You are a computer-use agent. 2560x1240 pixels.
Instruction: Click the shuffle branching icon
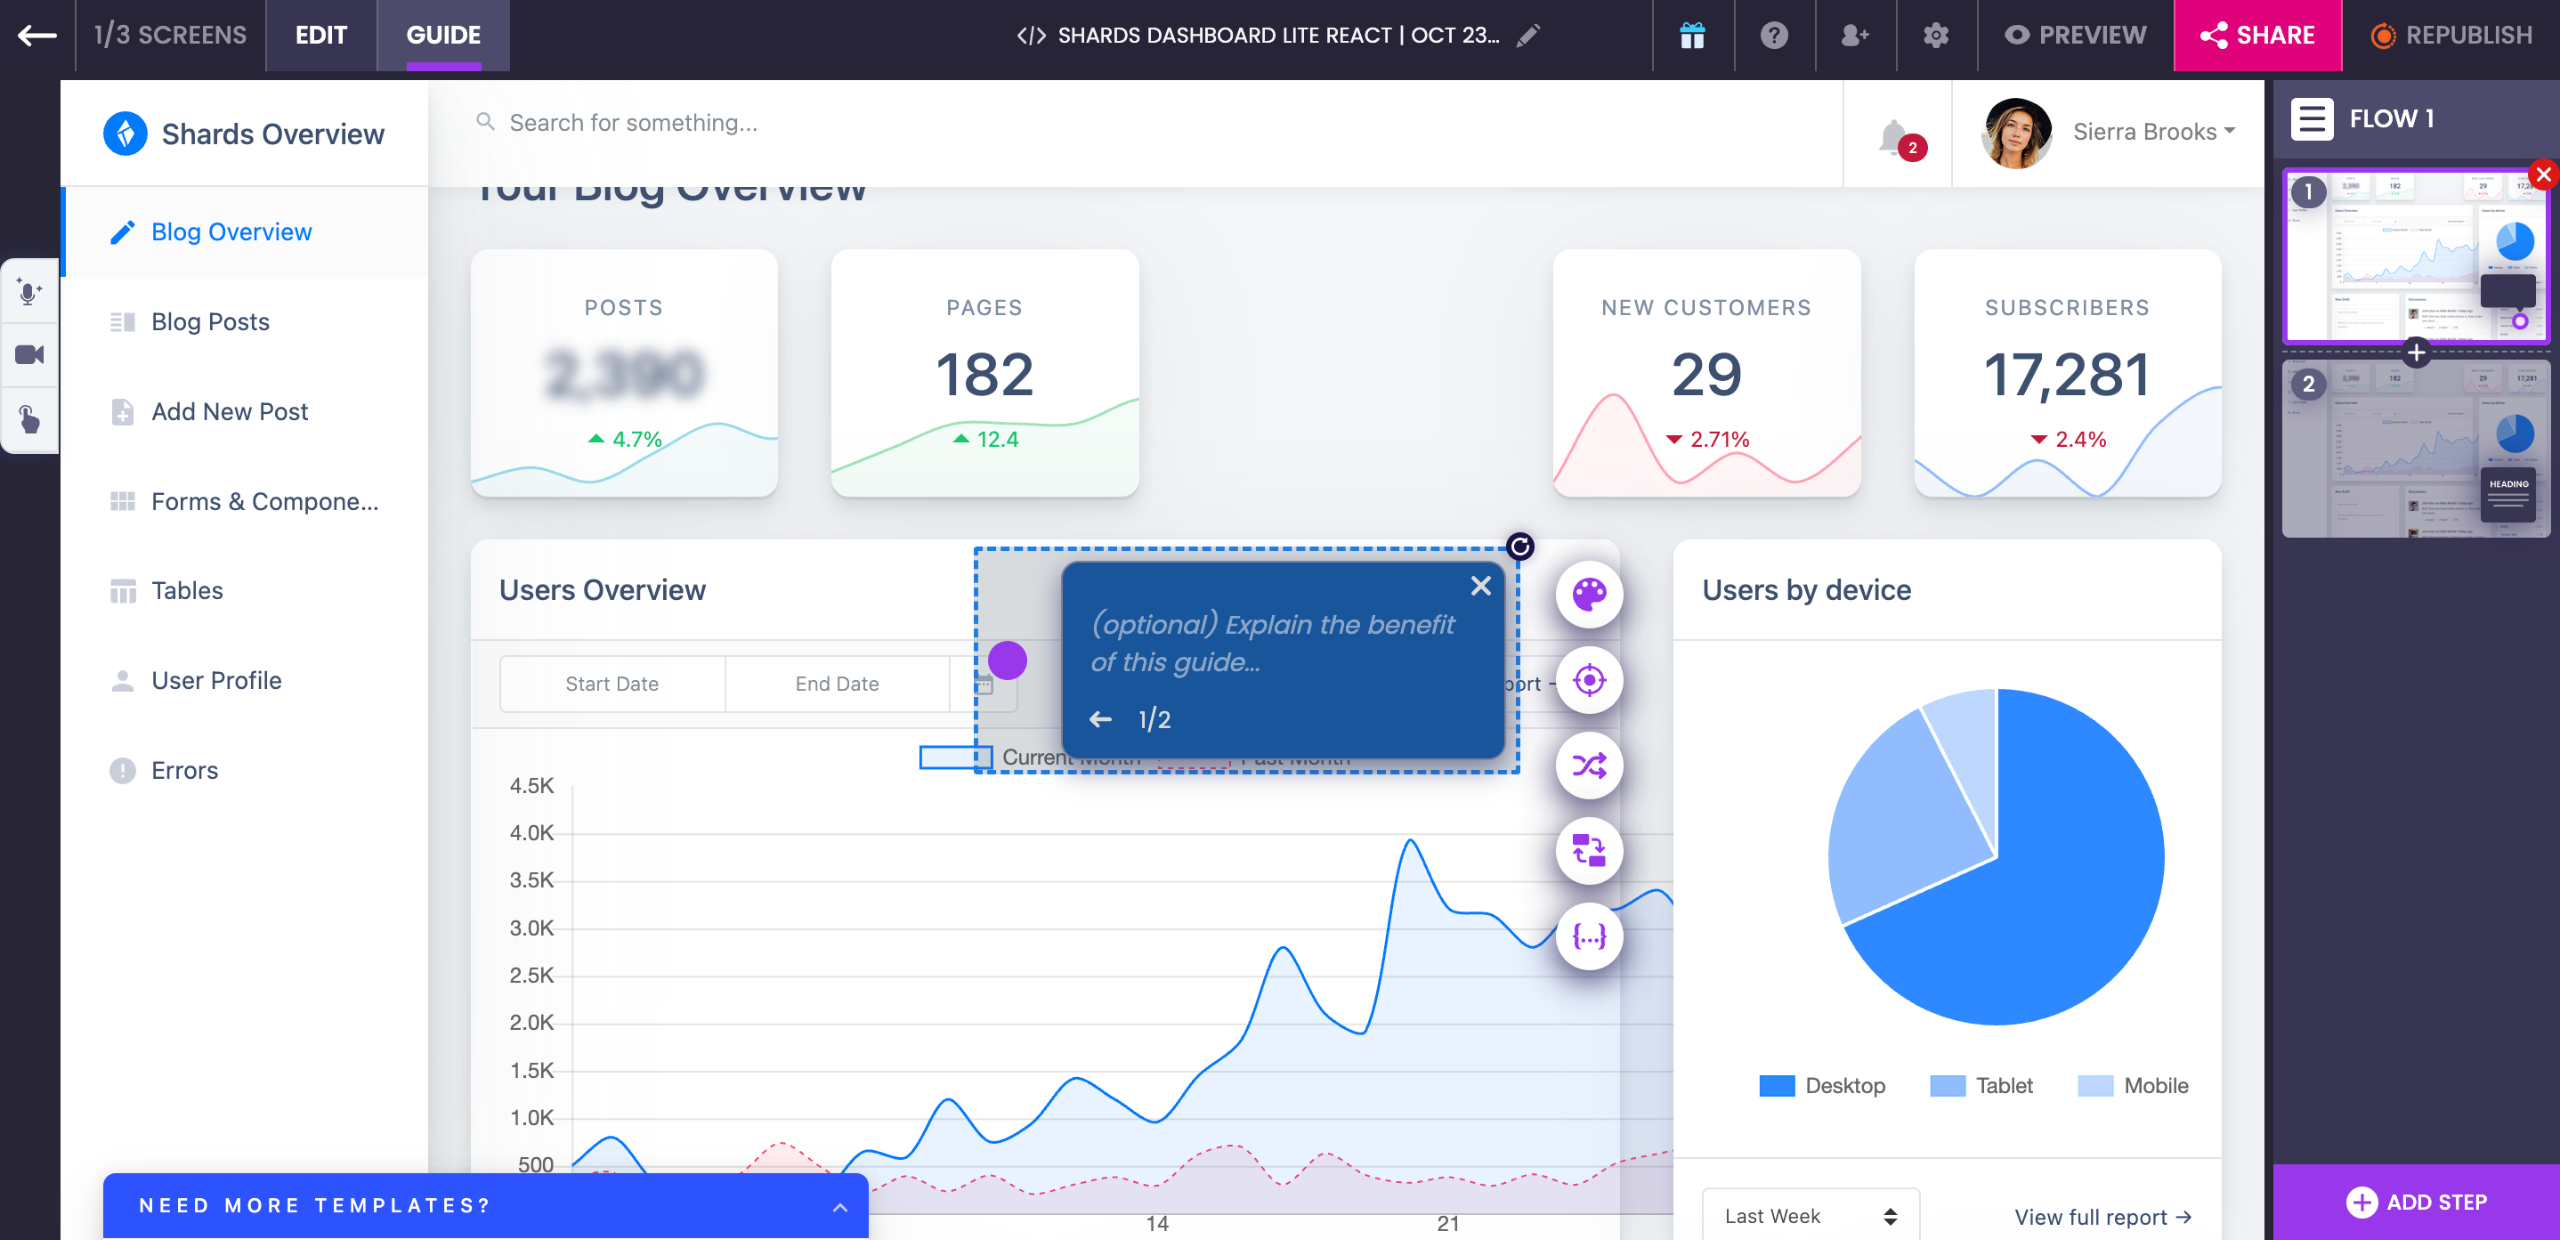click(x=1588, y=766)
